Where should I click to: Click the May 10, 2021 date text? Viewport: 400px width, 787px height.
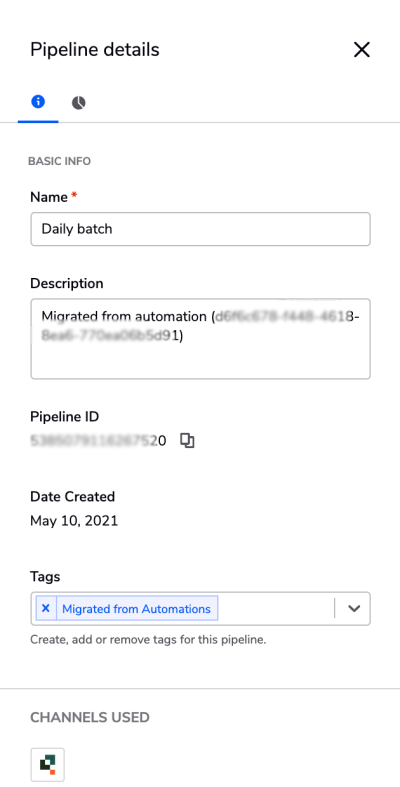[x=74, y=520]
